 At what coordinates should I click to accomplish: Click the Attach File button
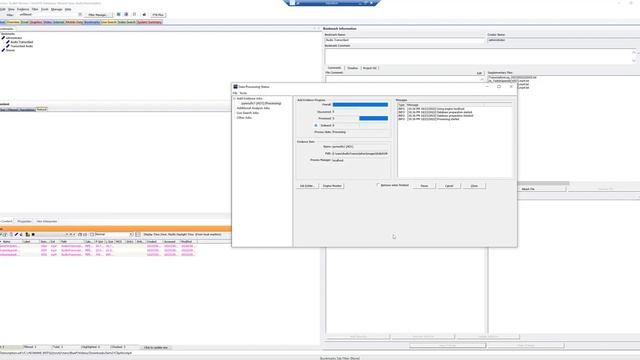coord(528,189)
